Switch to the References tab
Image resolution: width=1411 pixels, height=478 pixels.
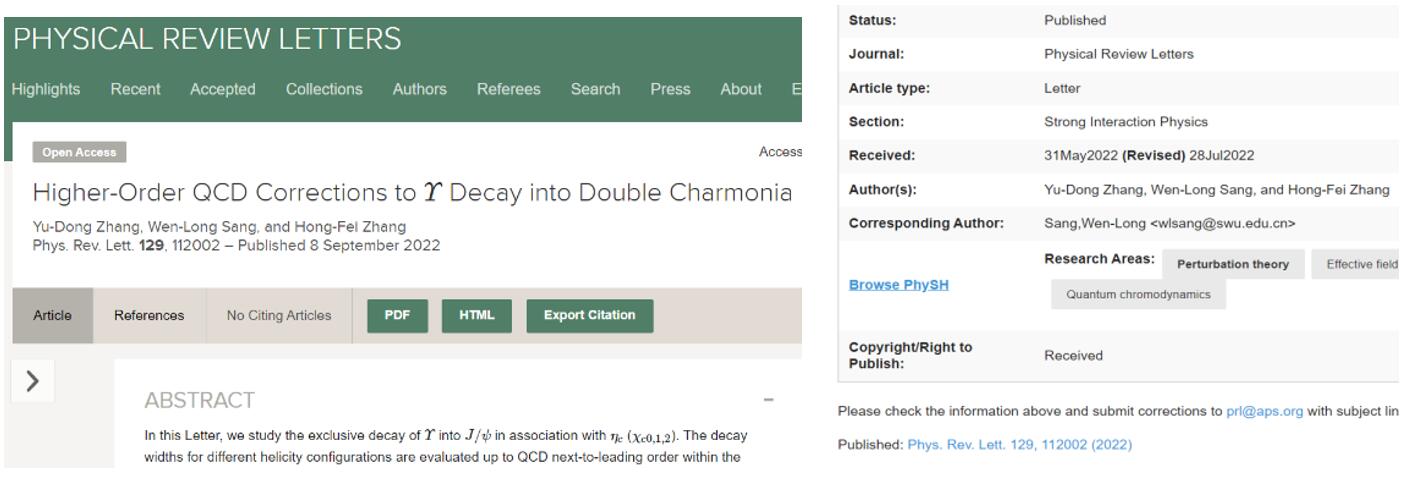(149, 316)
